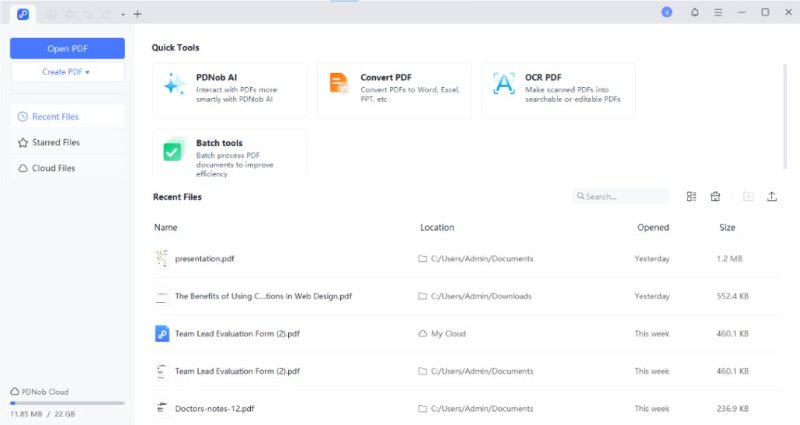The height and width of the screenshot is (425, 800).
Task: Click the Convert PDF tool icon
Action: 340,84
